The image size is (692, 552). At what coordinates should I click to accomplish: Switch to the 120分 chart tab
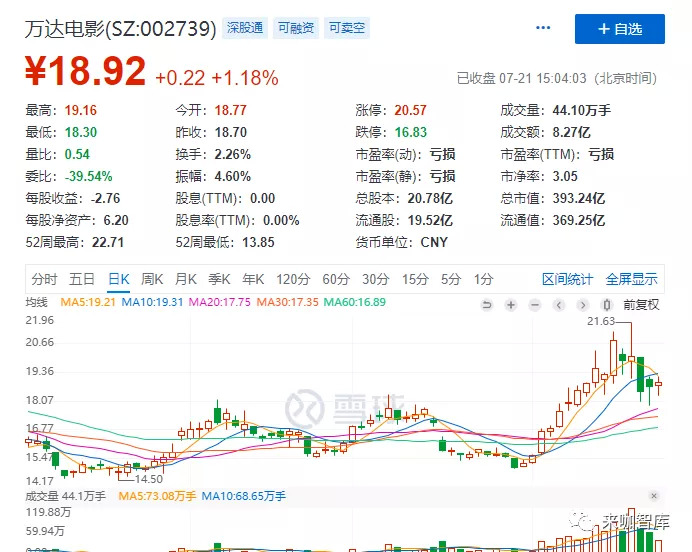tap(293, 279)
